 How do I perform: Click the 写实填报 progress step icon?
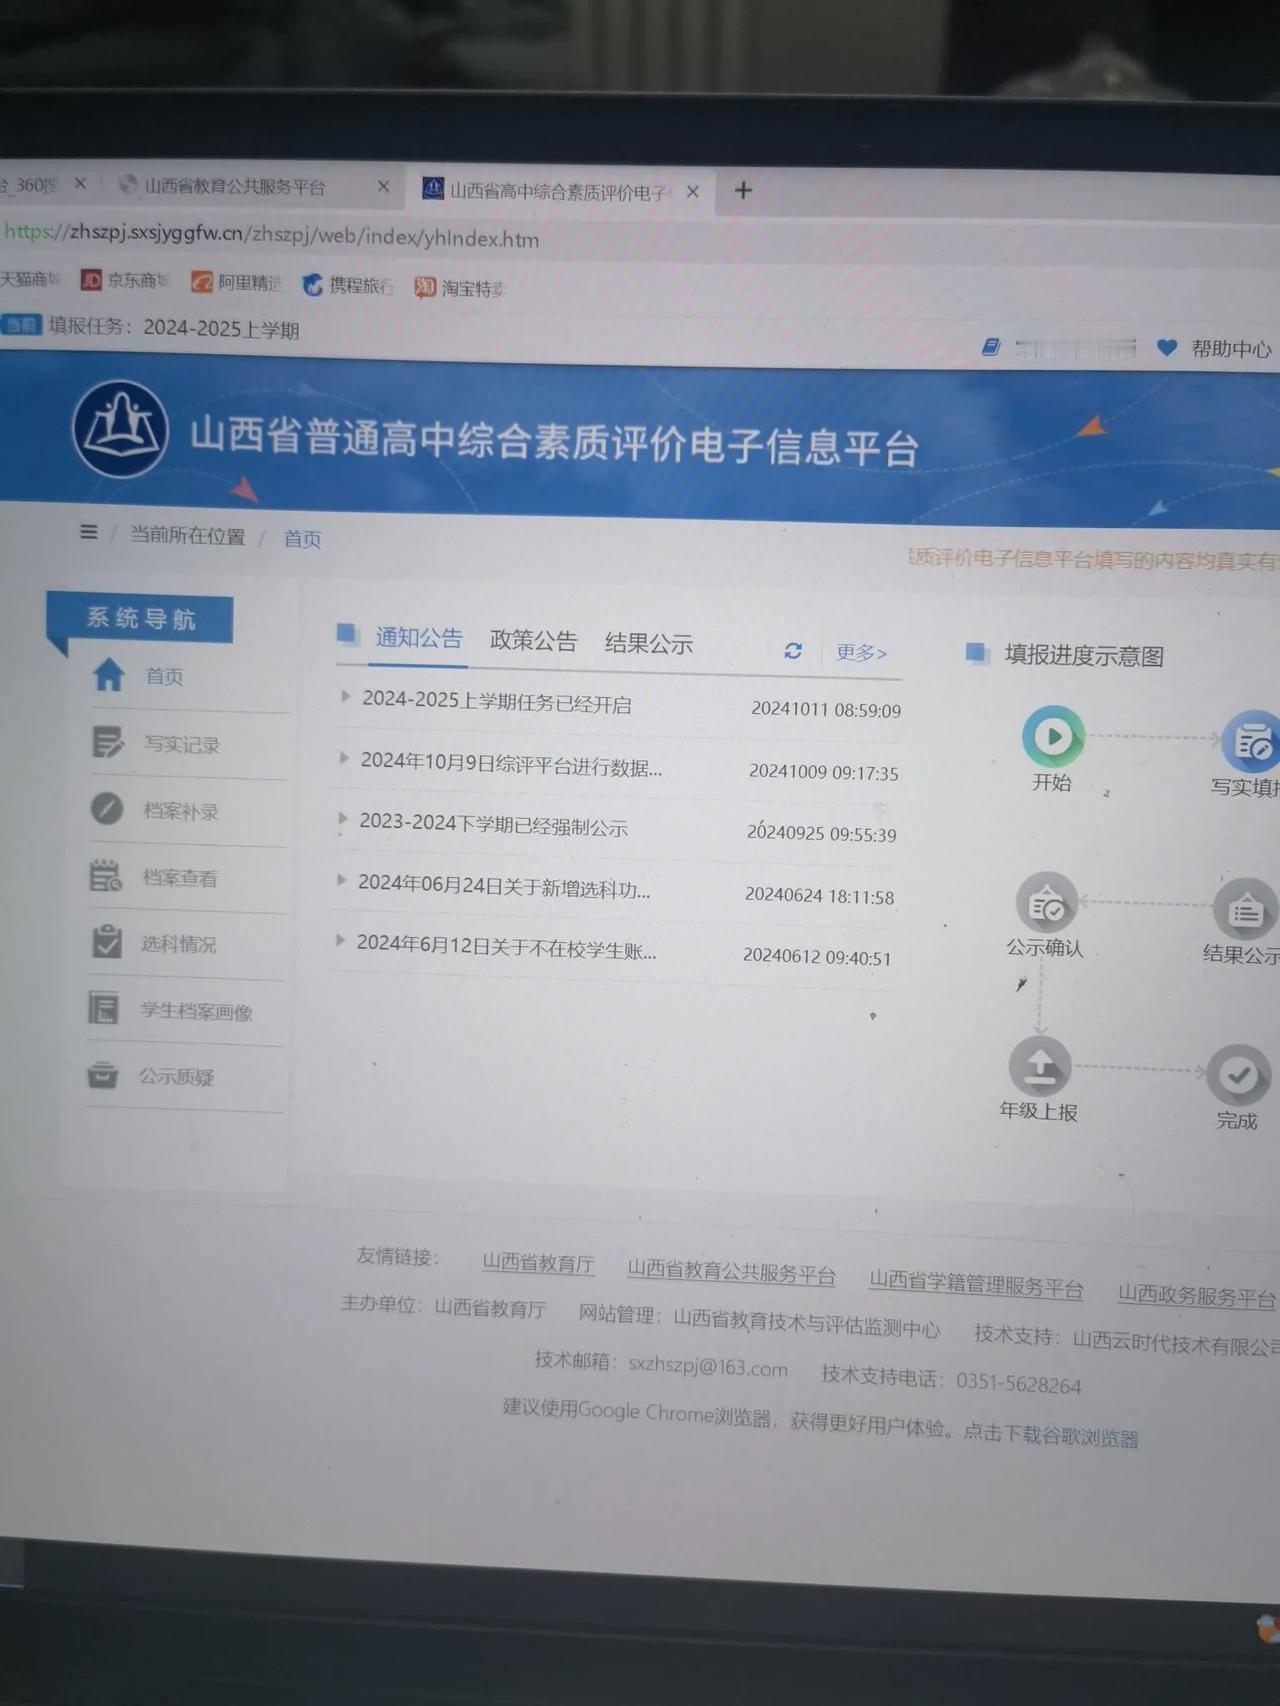click(x=1252, y=743)
